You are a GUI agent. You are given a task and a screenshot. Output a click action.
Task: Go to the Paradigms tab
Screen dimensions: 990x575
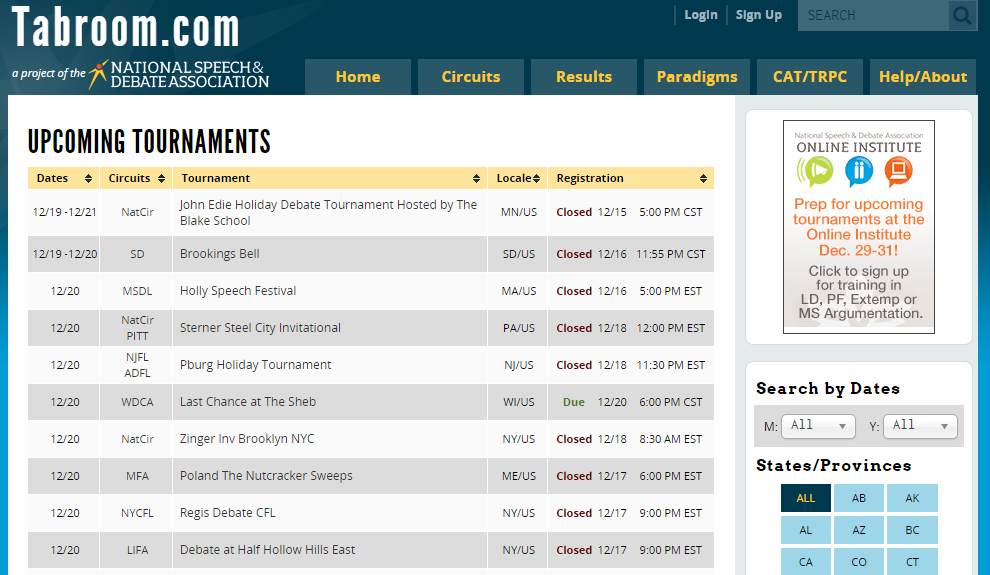(x=696, y=77)
